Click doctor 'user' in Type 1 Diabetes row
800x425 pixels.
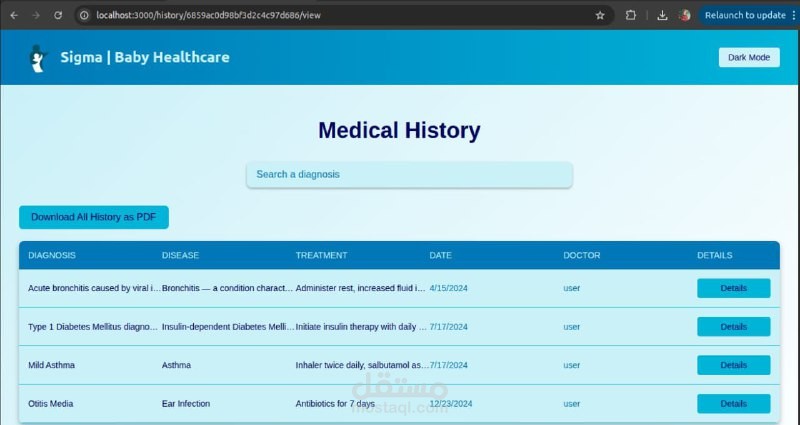click(x=571, y=327)
